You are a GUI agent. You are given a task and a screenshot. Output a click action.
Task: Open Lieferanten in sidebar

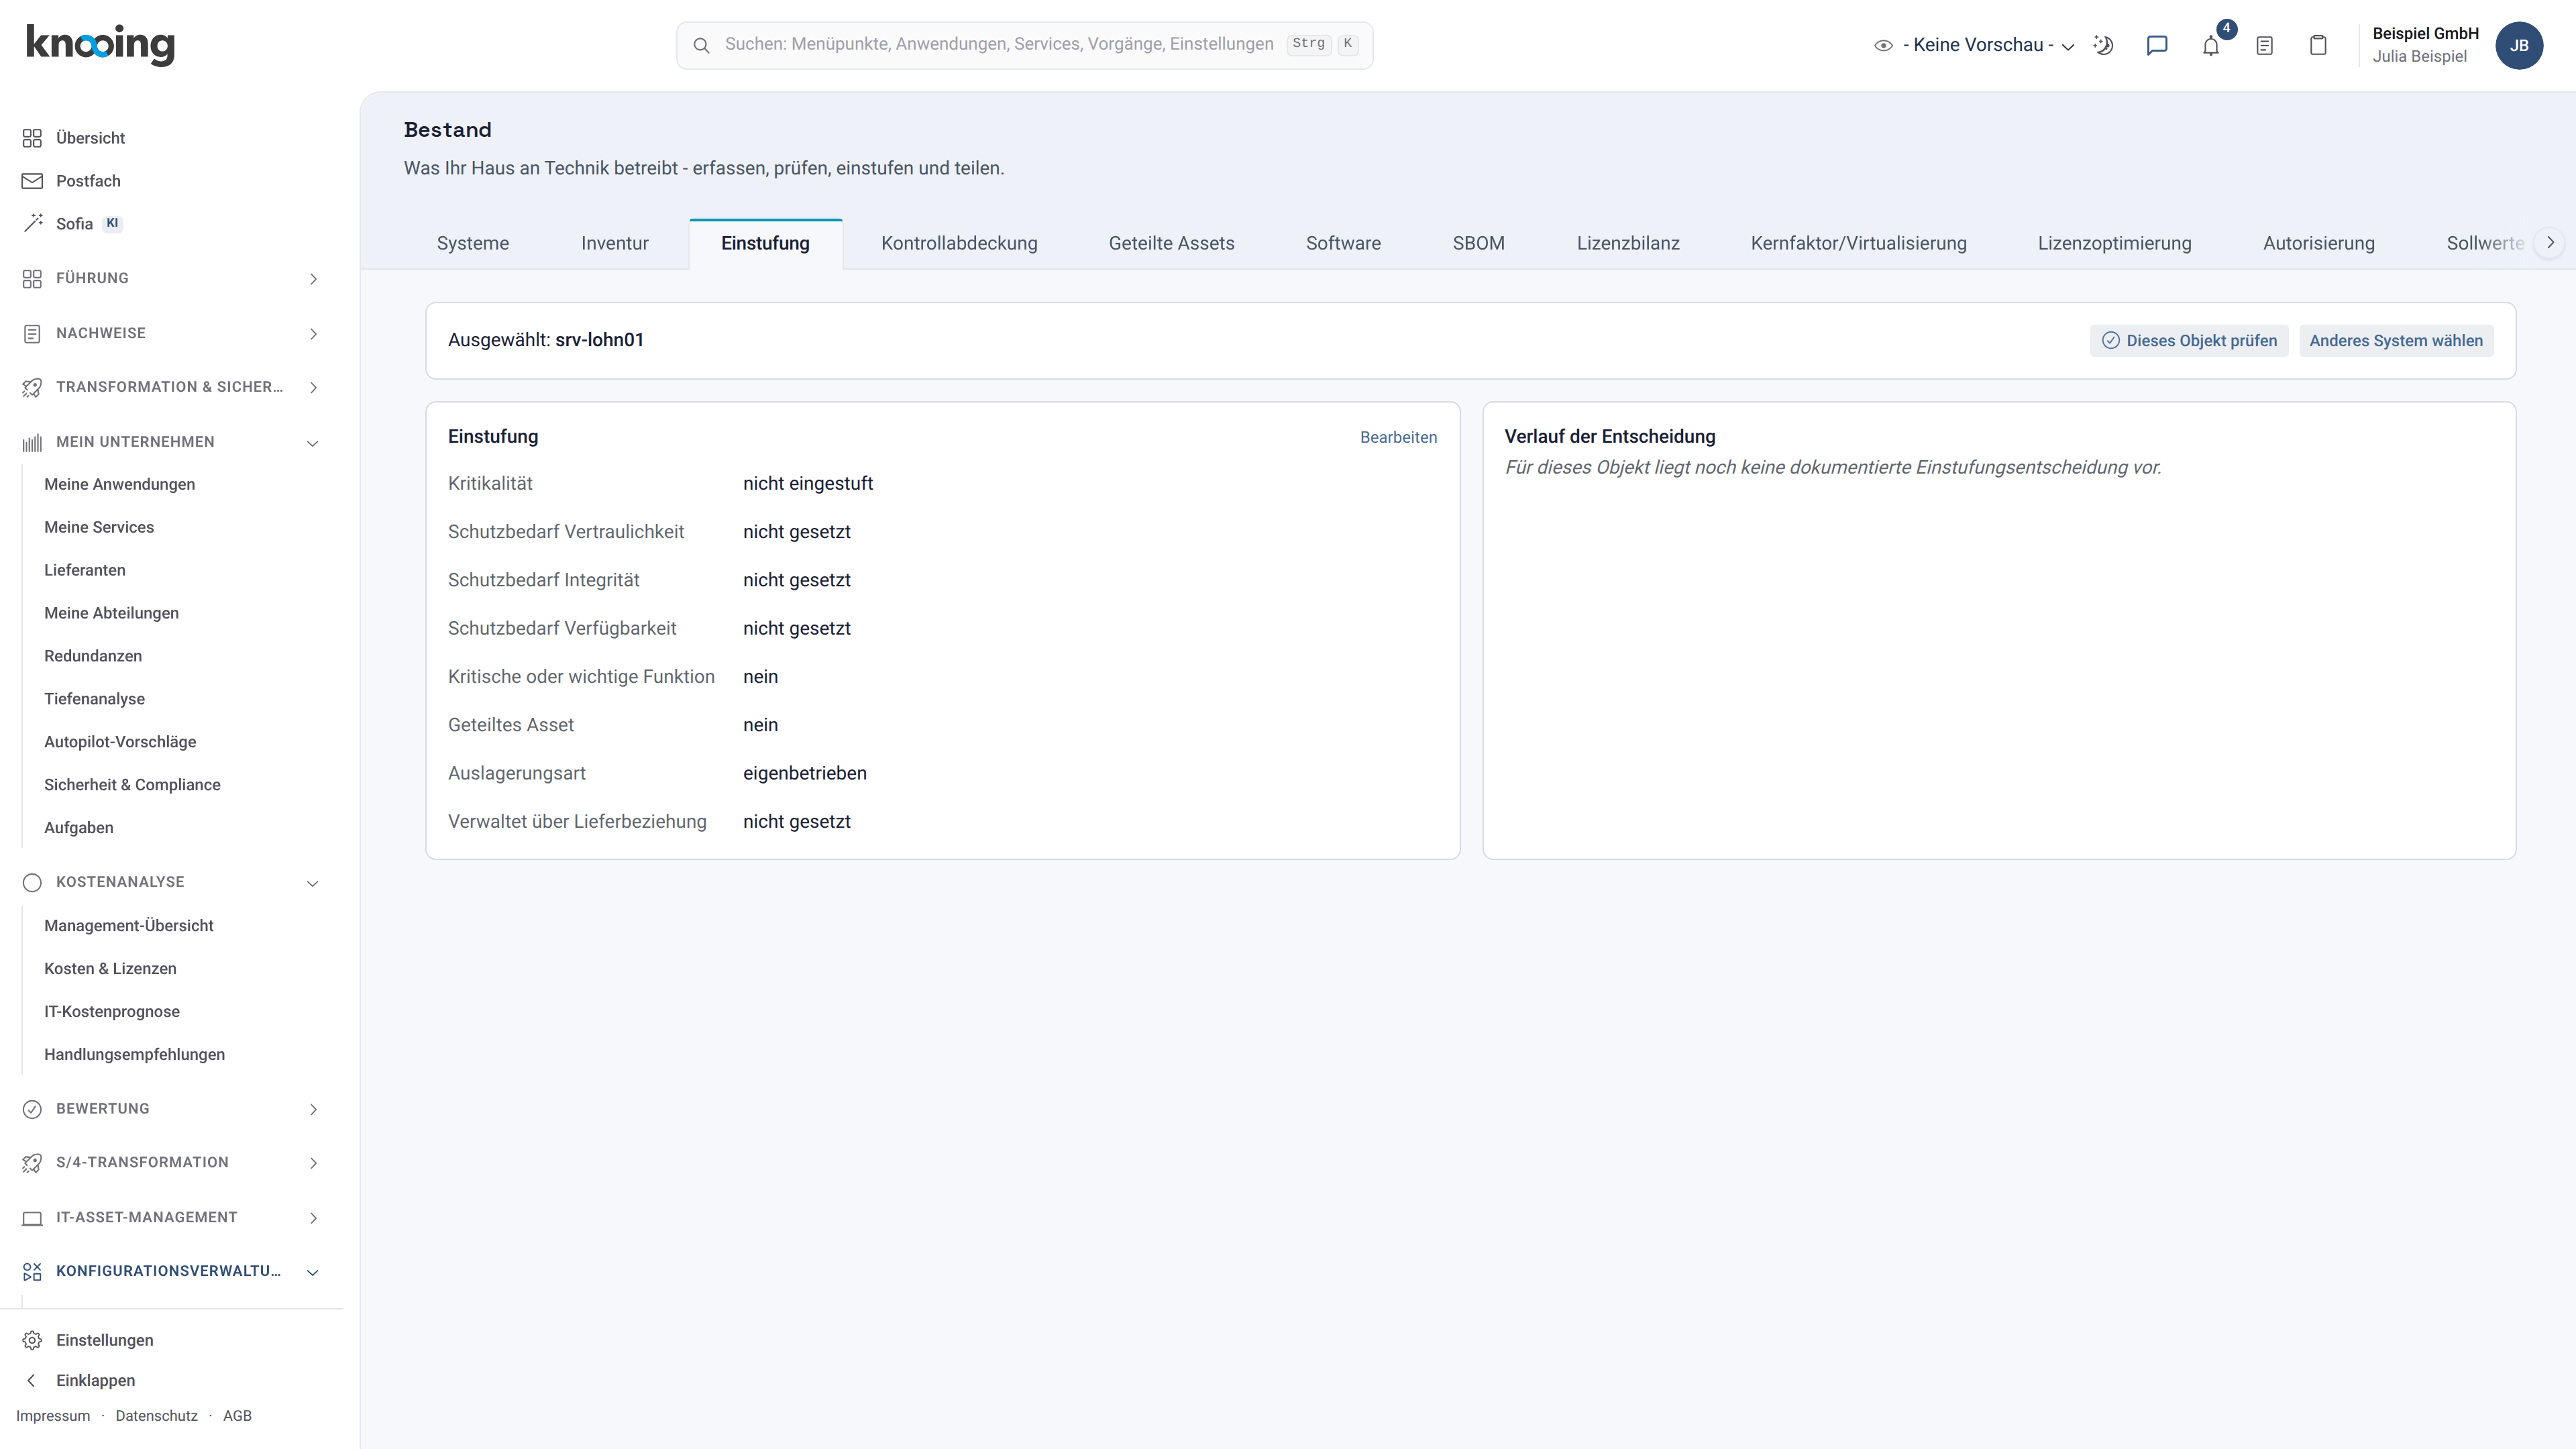click(x=85, y=570)
